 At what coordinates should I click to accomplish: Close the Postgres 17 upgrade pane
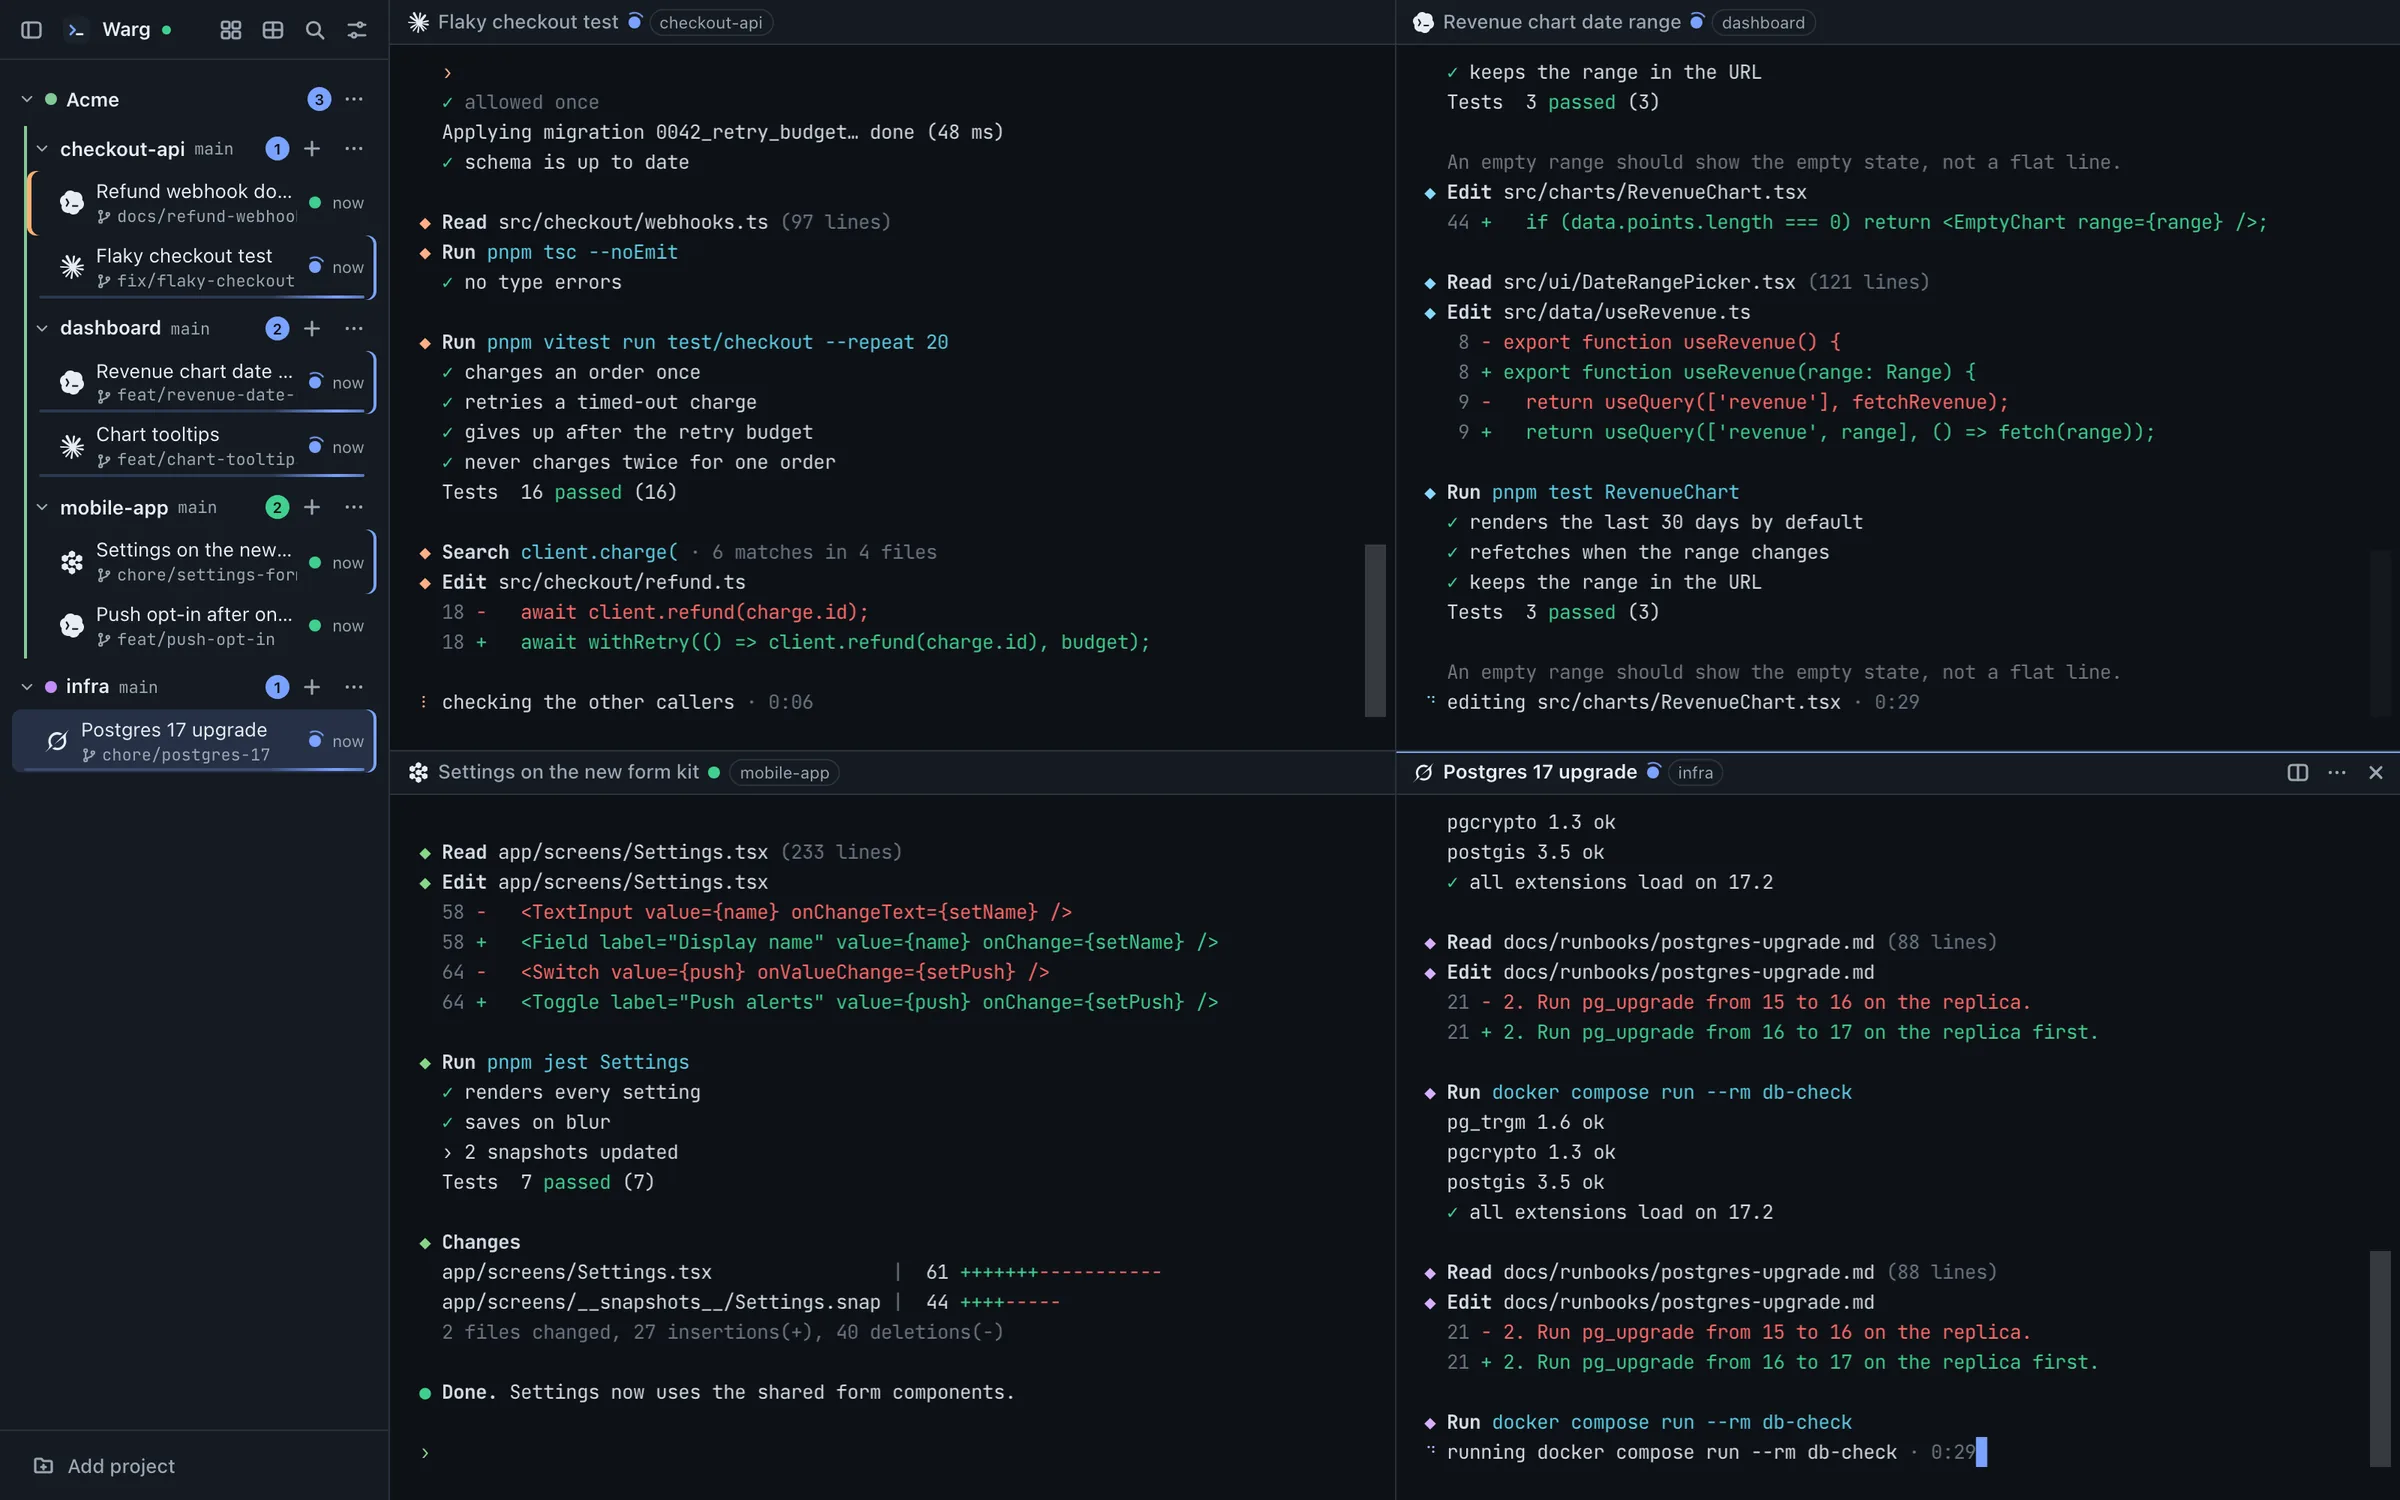tap(2376, 772)
